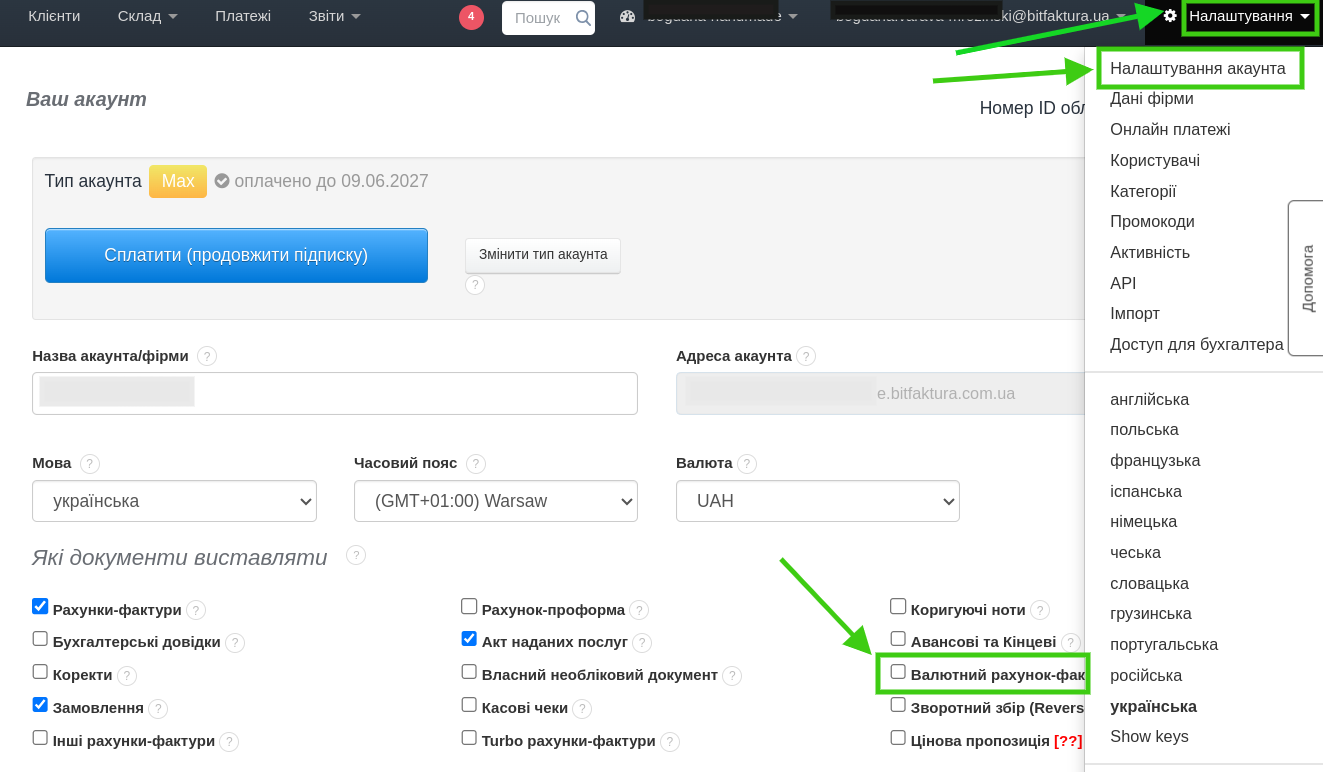Show help for Назва акаунта/фірми
The height and width of the screenshot is (772, 1323).
(207, 356)
